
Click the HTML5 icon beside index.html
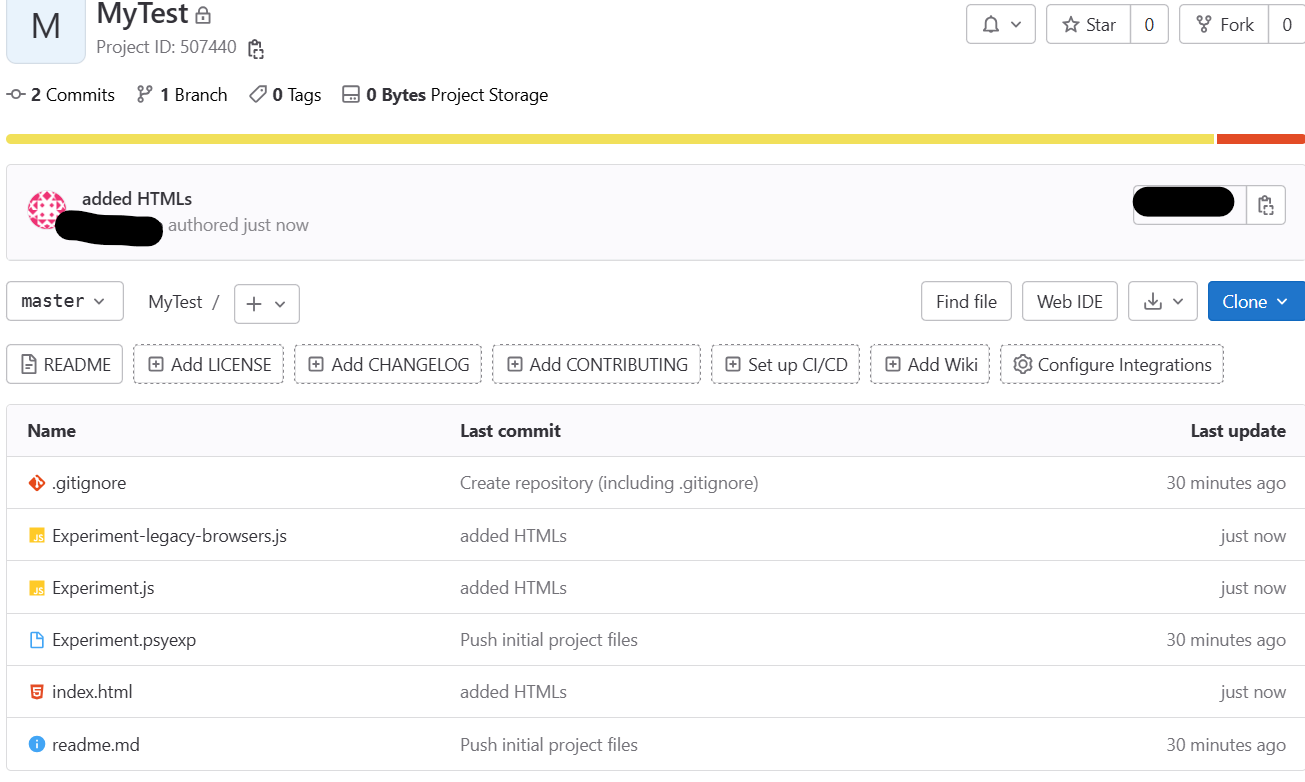pos(37,692)
